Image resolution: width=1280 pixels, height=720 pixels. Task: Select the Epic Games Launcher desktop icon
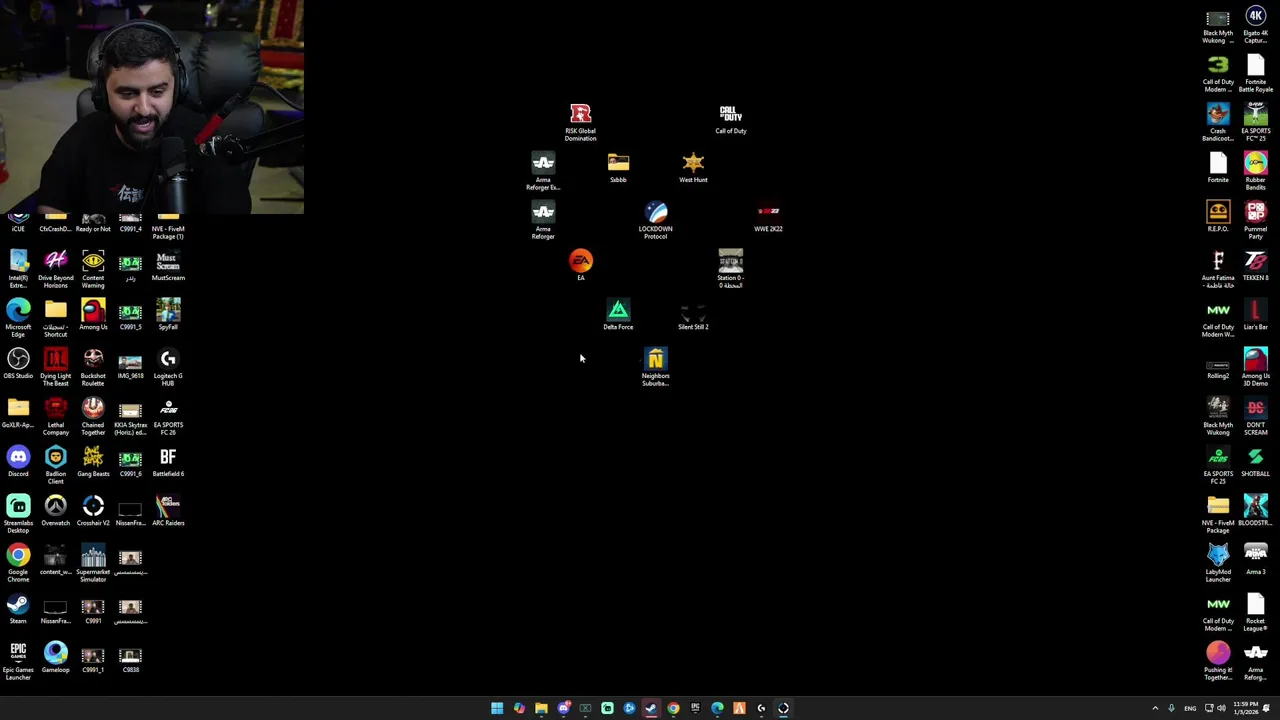pos(18,661)
